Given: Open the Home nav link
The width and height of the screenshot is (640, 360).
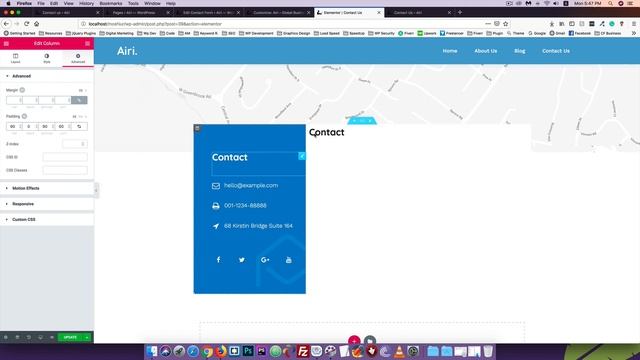Looking at the screenshot, I should (x=450, y=51).
